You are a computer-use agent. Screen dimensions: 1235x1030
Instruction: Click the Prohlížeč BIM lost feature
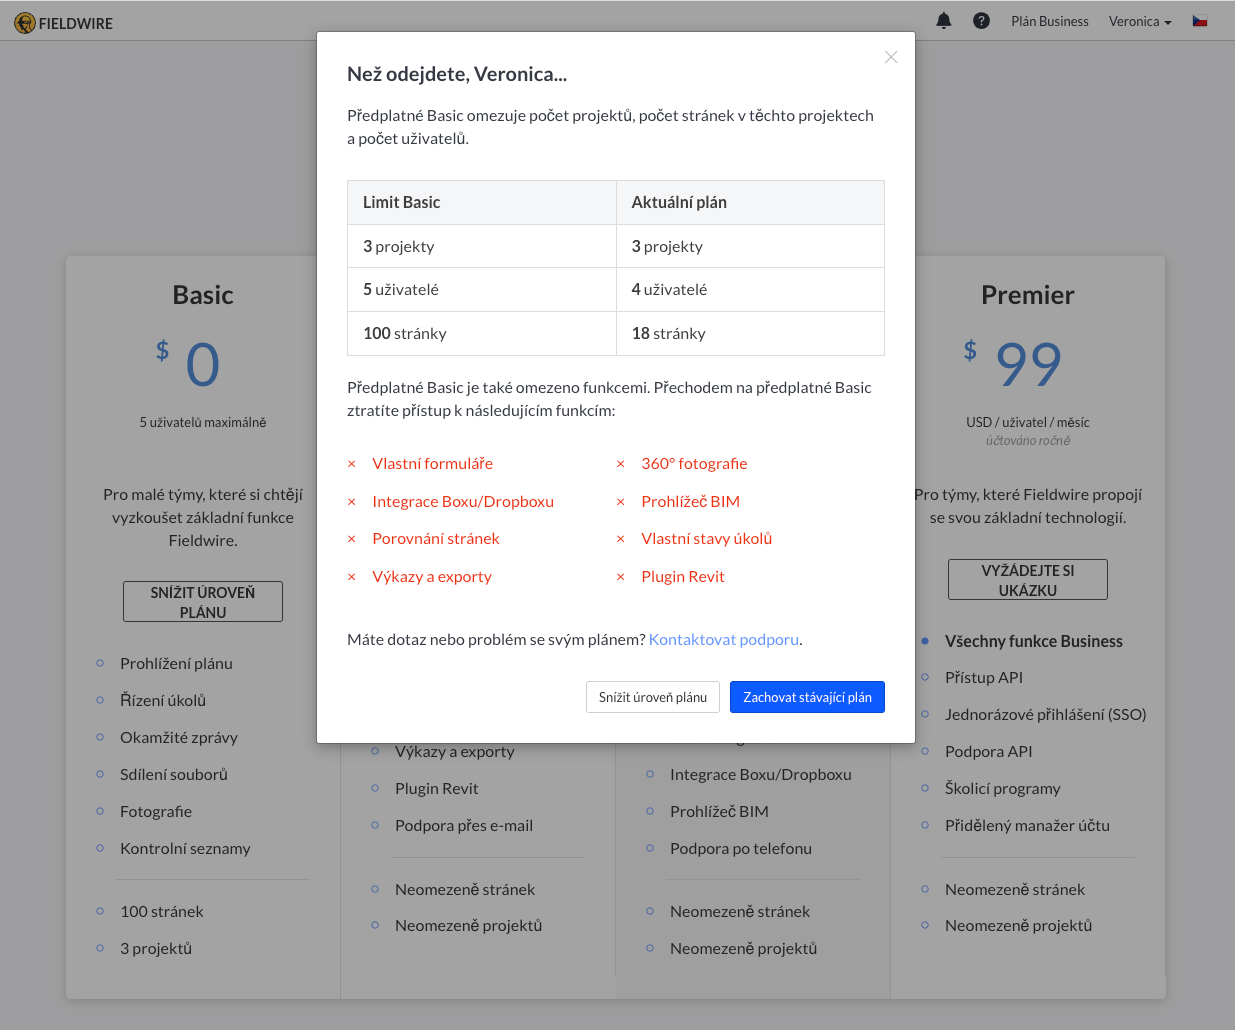(x=691, y=501)
